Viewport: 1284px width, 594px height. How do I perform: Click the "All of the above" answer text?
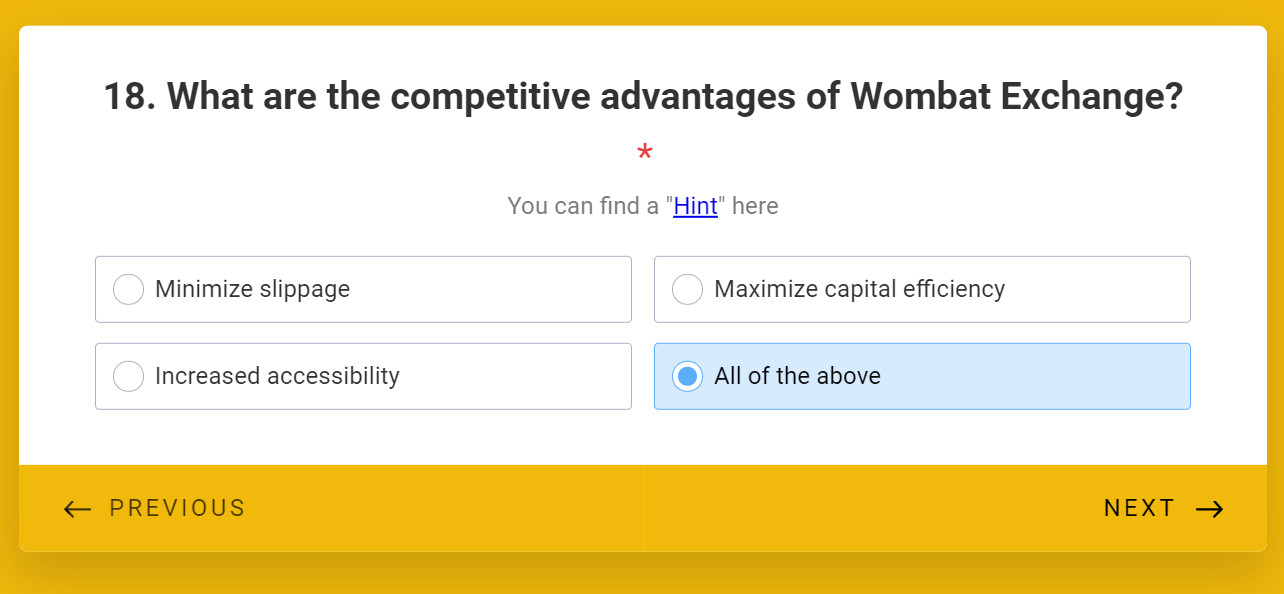pos(797,377)
